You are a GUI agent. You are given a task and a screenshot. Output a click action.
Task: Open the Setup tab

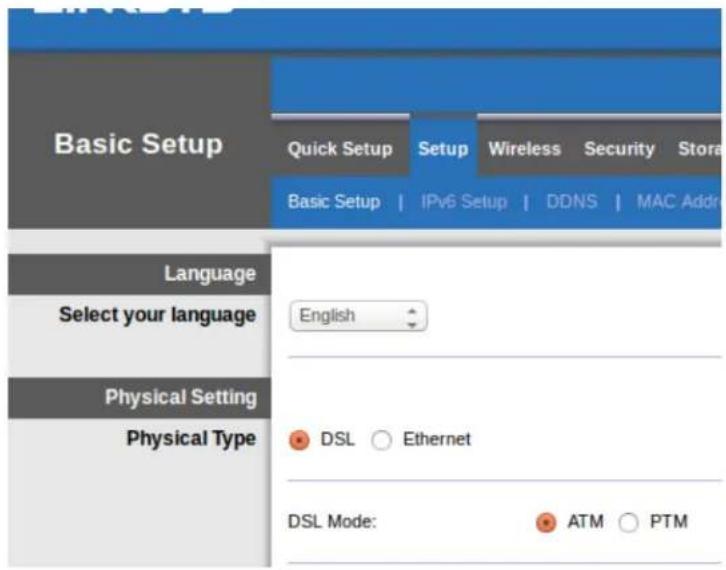click(x=443, y=149)
